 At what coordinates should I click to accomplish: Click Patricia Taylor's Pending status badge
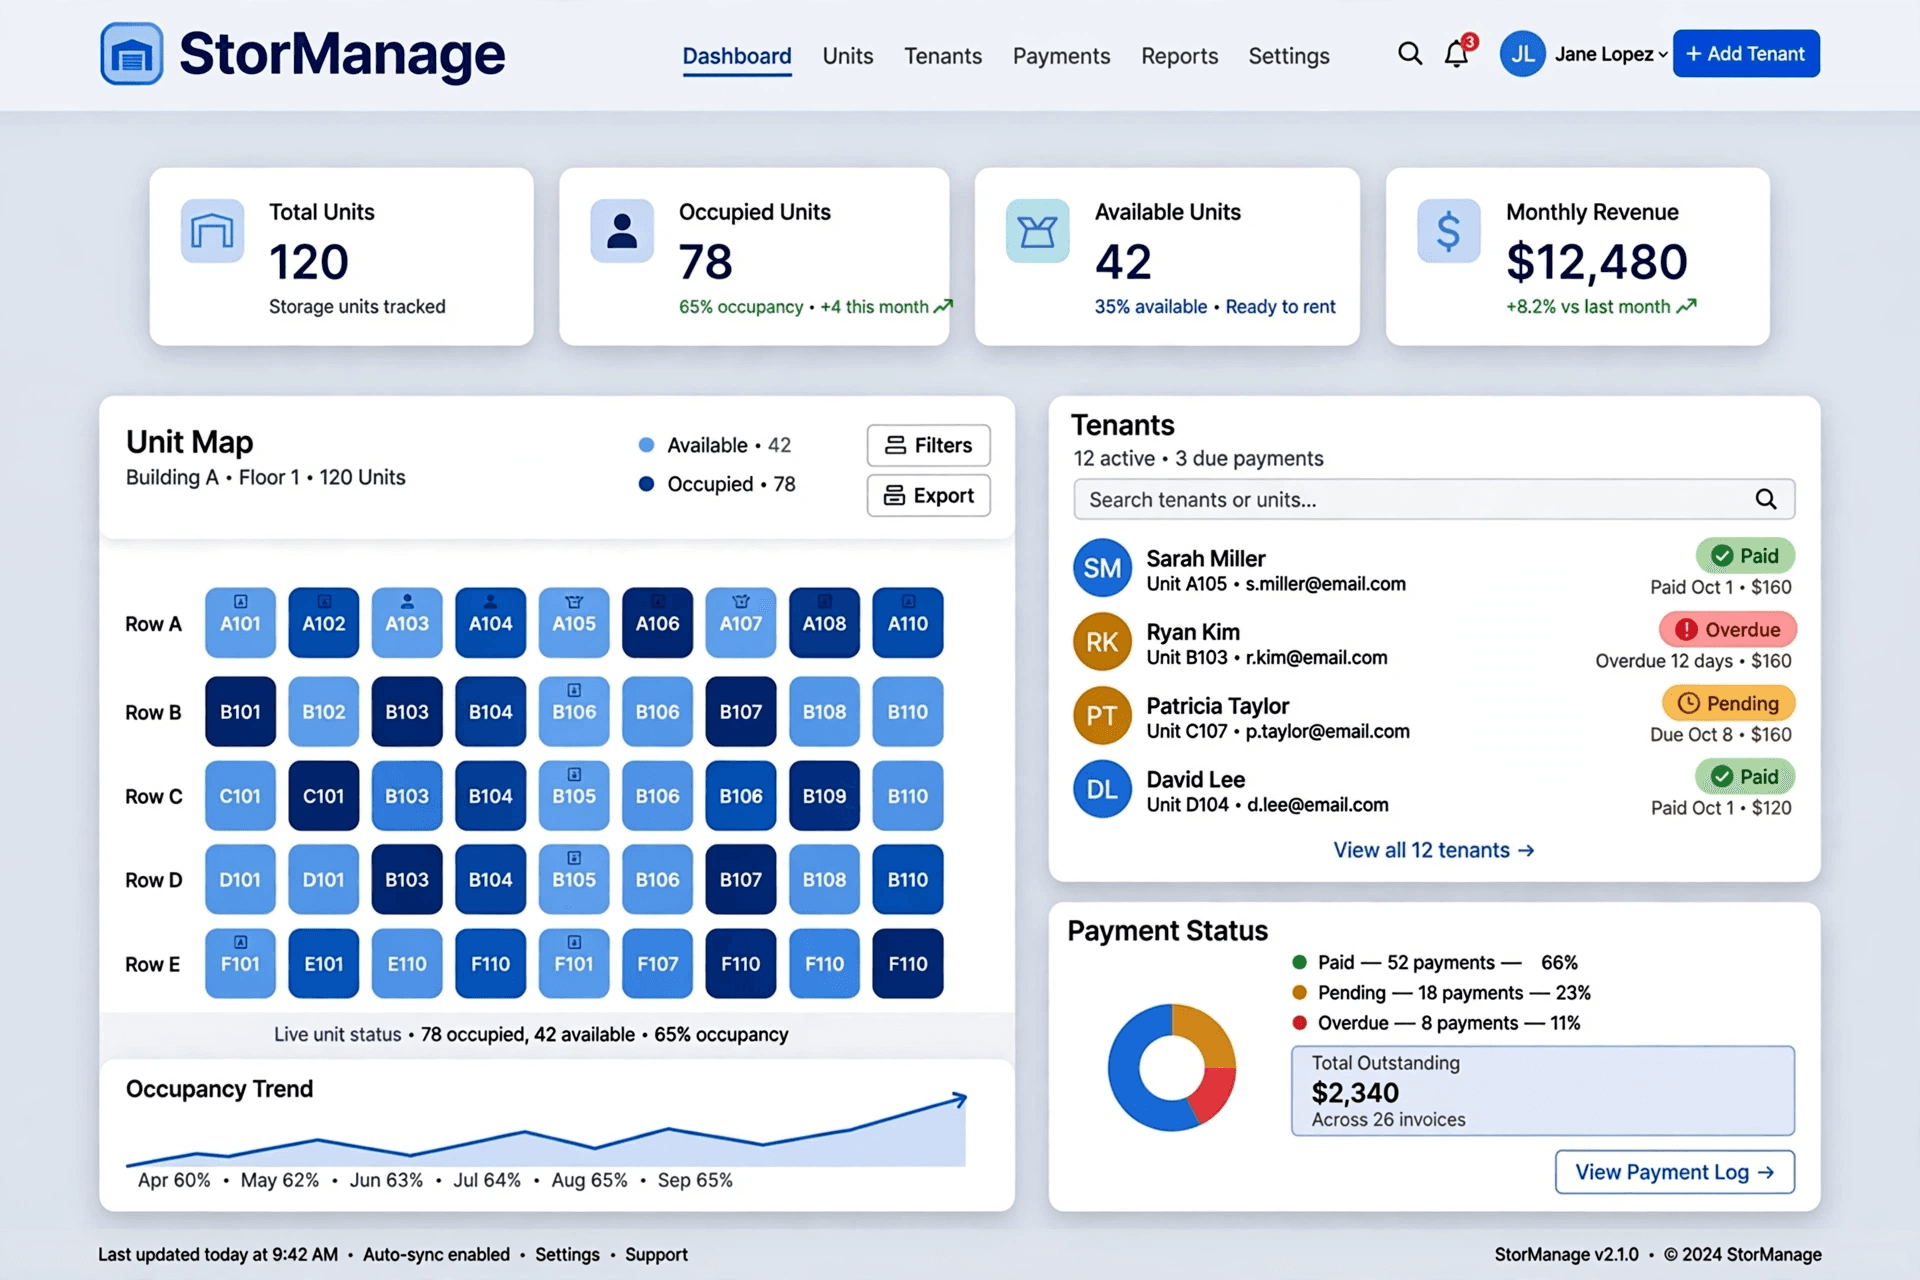tap(1729, 703)
